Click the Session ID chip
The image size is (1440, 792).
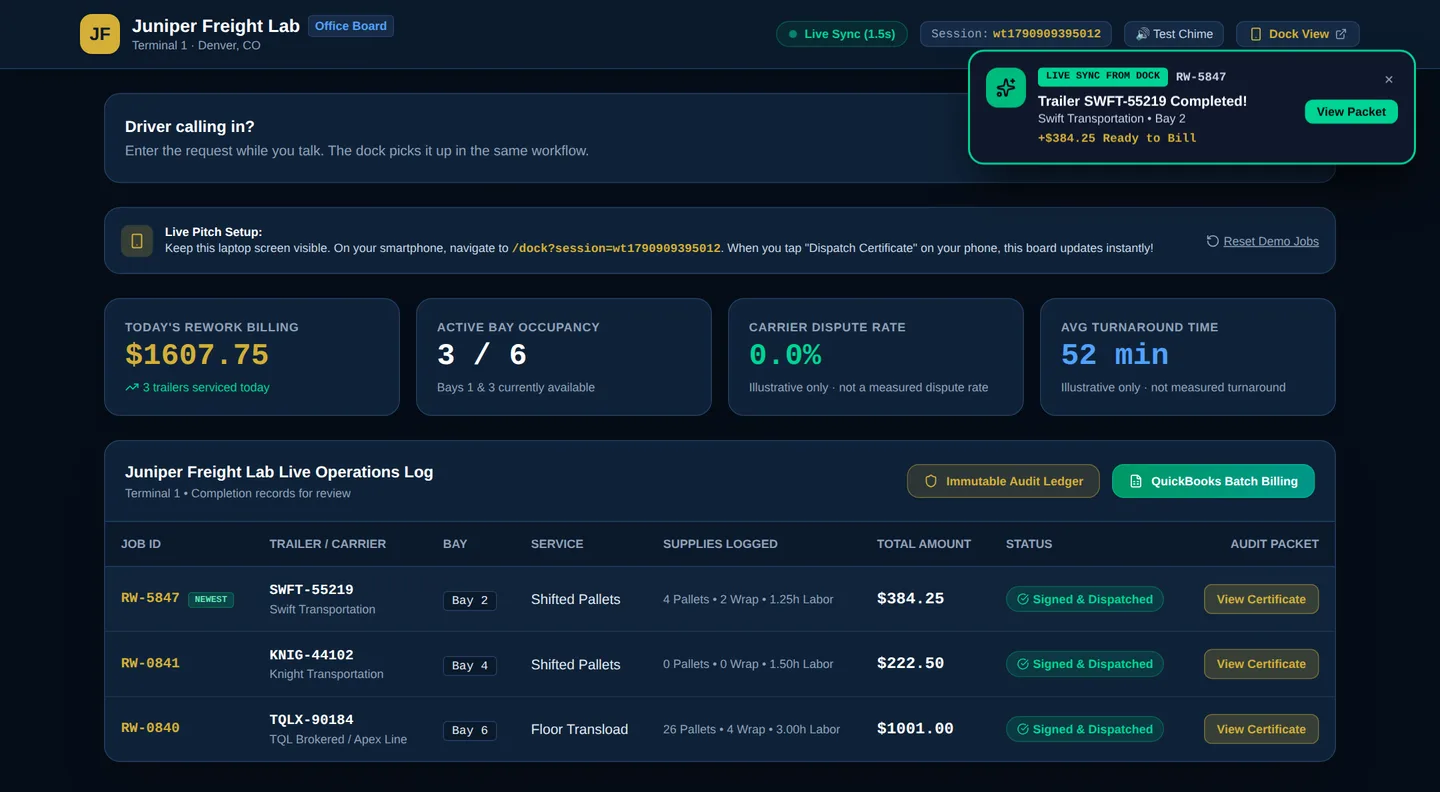click(1016, 34)
